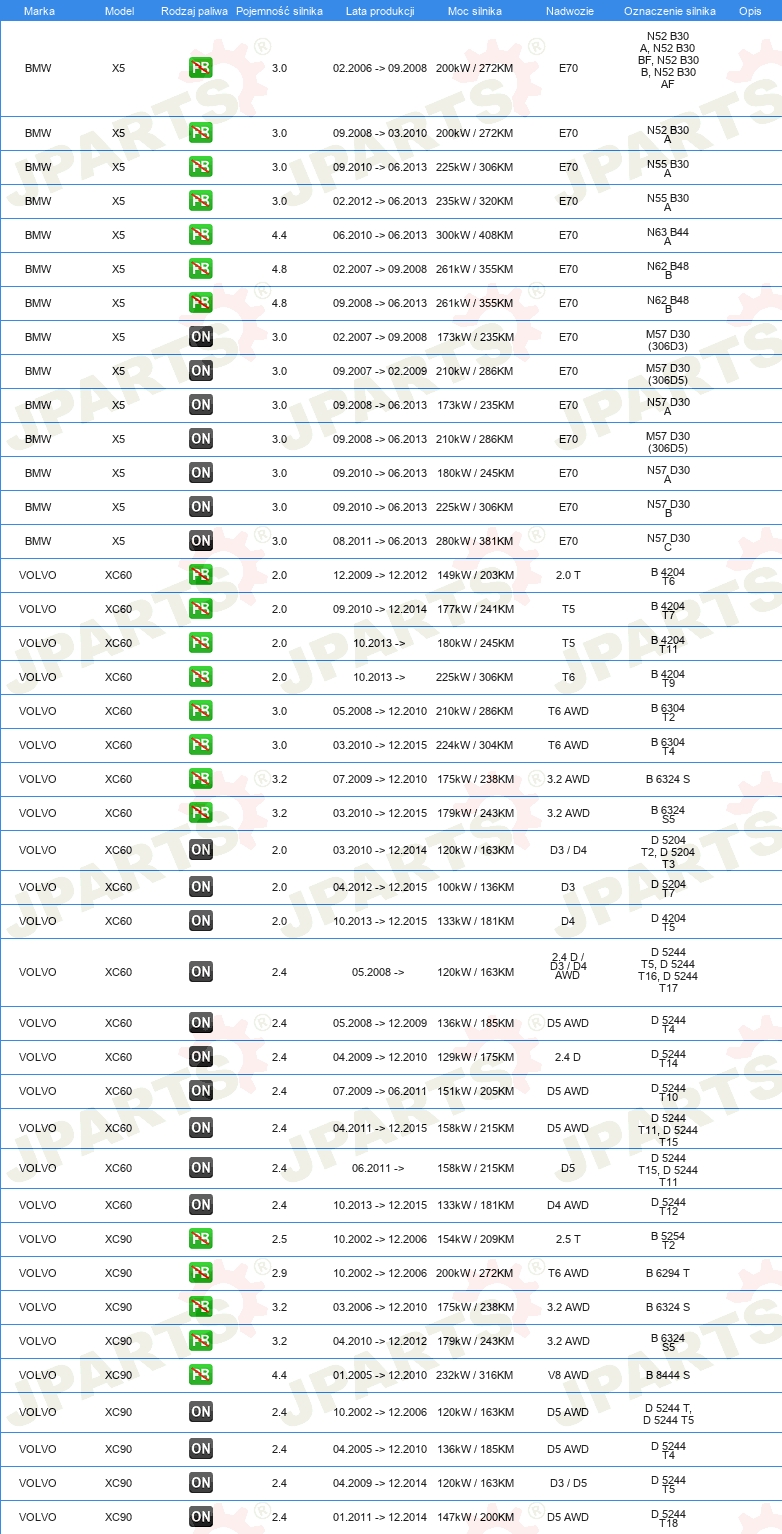Click the petrol icon in the XC90 B 6294 T row
This screenshot has width=782, height=1534.
[201, 1273]
